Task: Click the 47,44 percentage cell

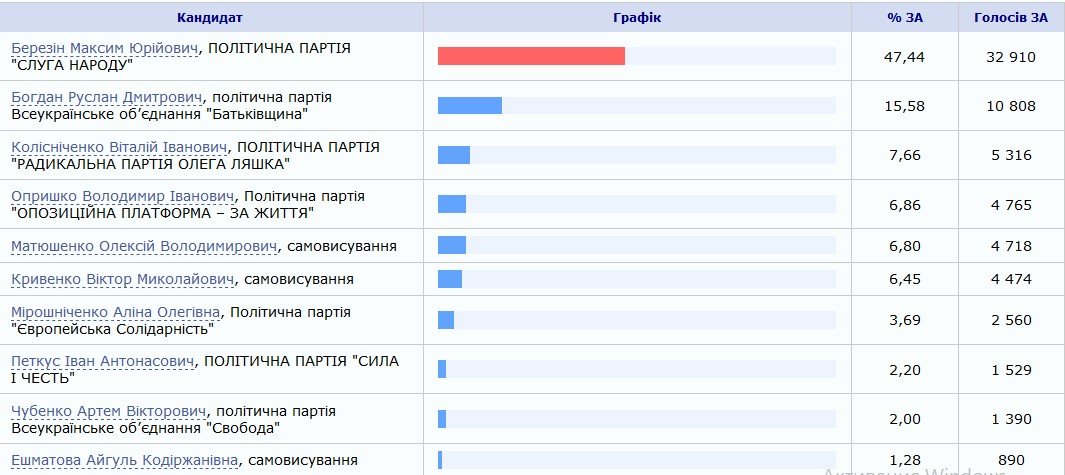Action: (x=906, y=57)
